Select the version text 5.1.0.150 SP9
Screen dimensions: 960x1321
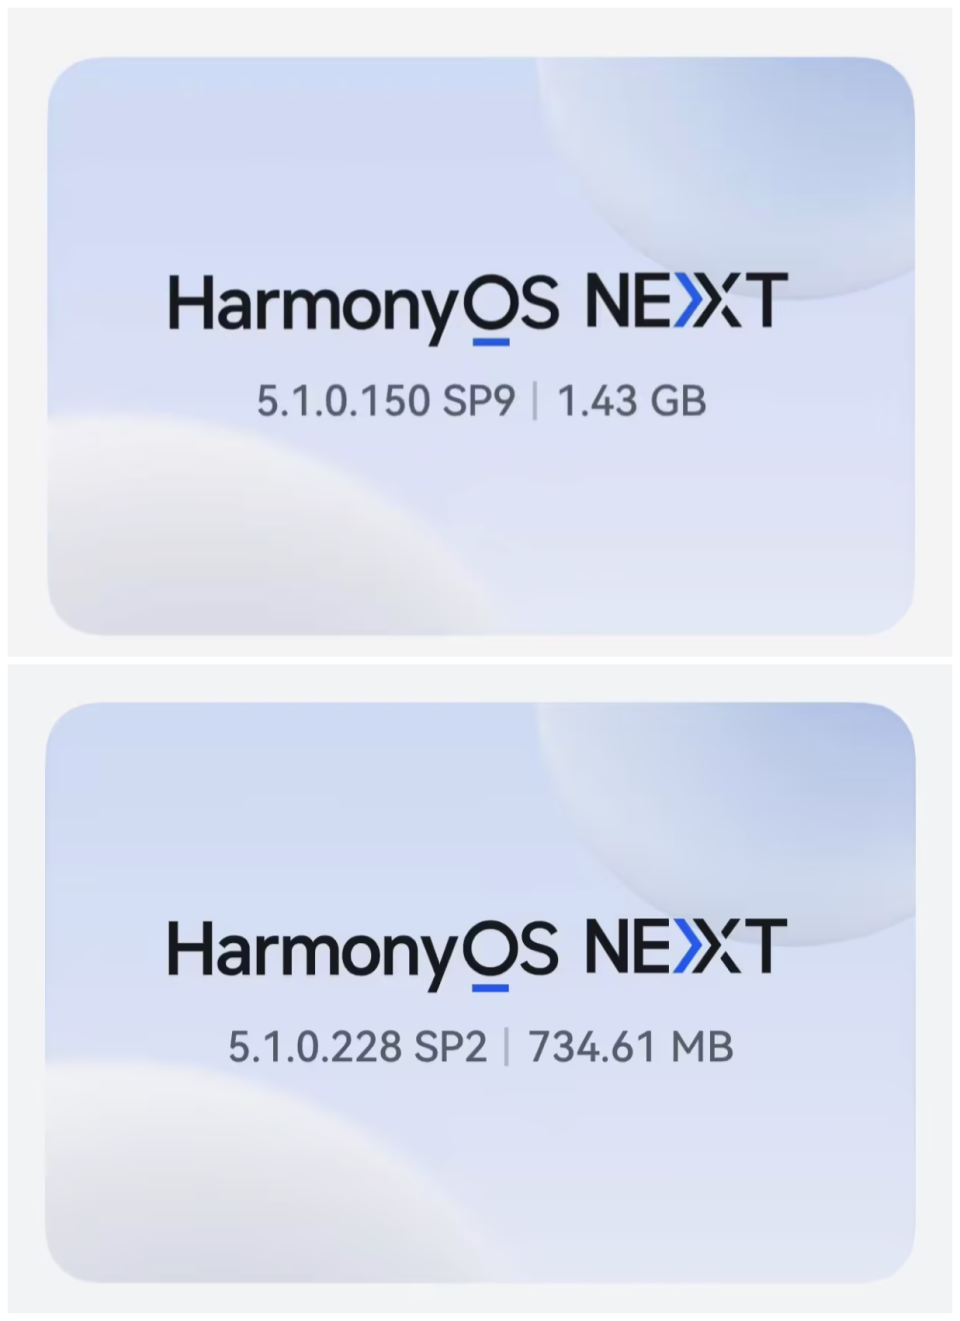pyautogui.click(x=386, y=401)
